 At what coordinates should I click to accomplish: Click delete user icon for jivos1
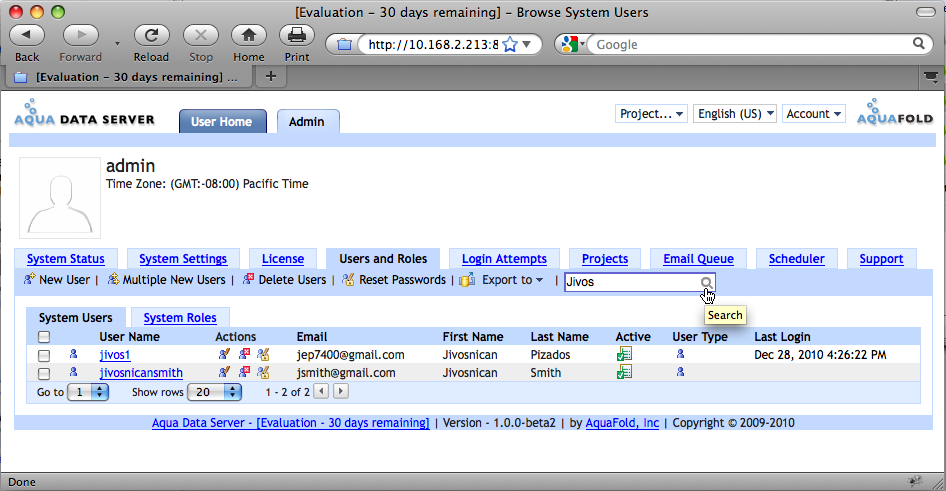[244, 355]
